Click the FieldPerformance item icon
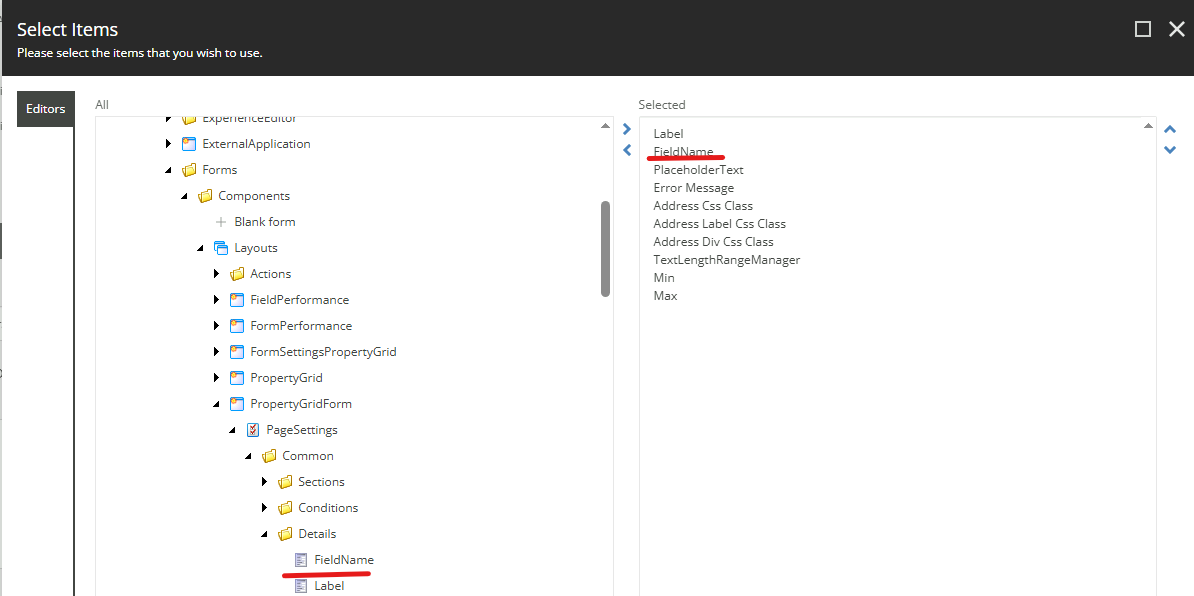 click(x=237, y=299)
